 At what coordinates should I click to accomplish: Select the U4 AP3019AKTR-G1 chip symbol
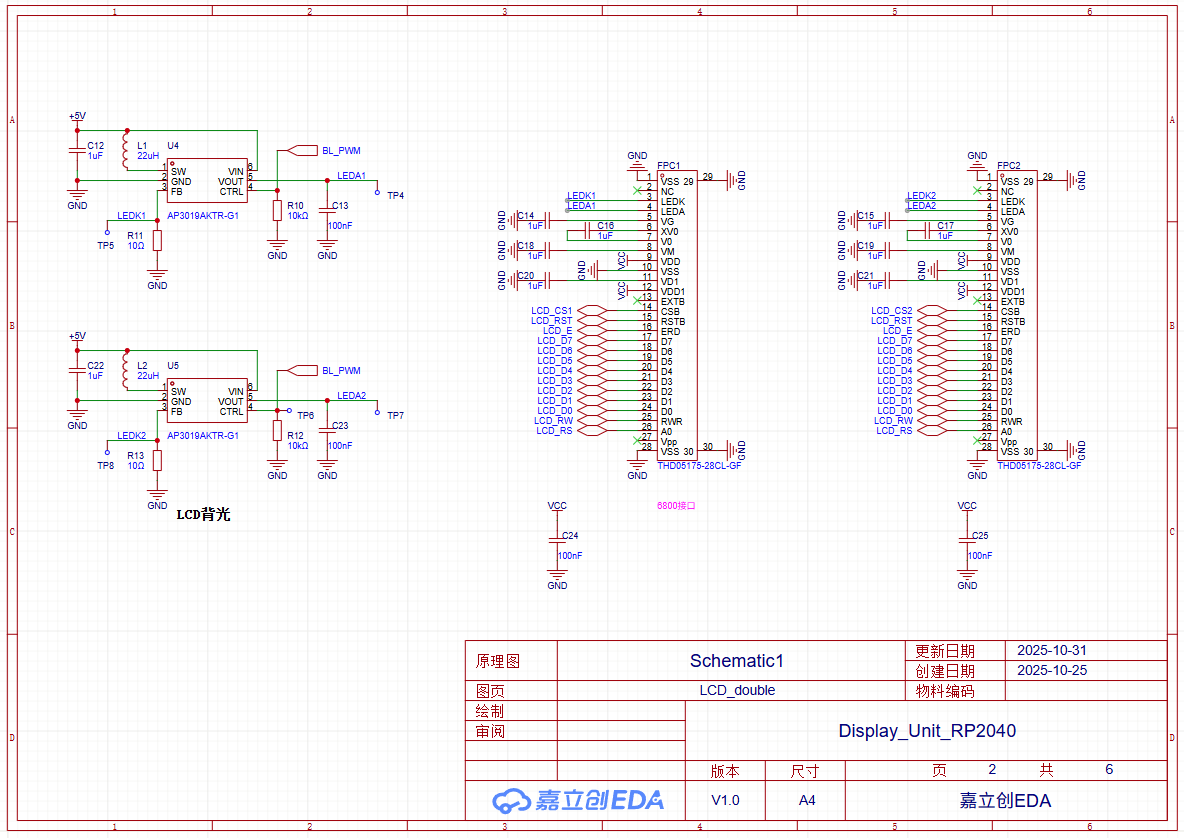(x=206, y=181)
